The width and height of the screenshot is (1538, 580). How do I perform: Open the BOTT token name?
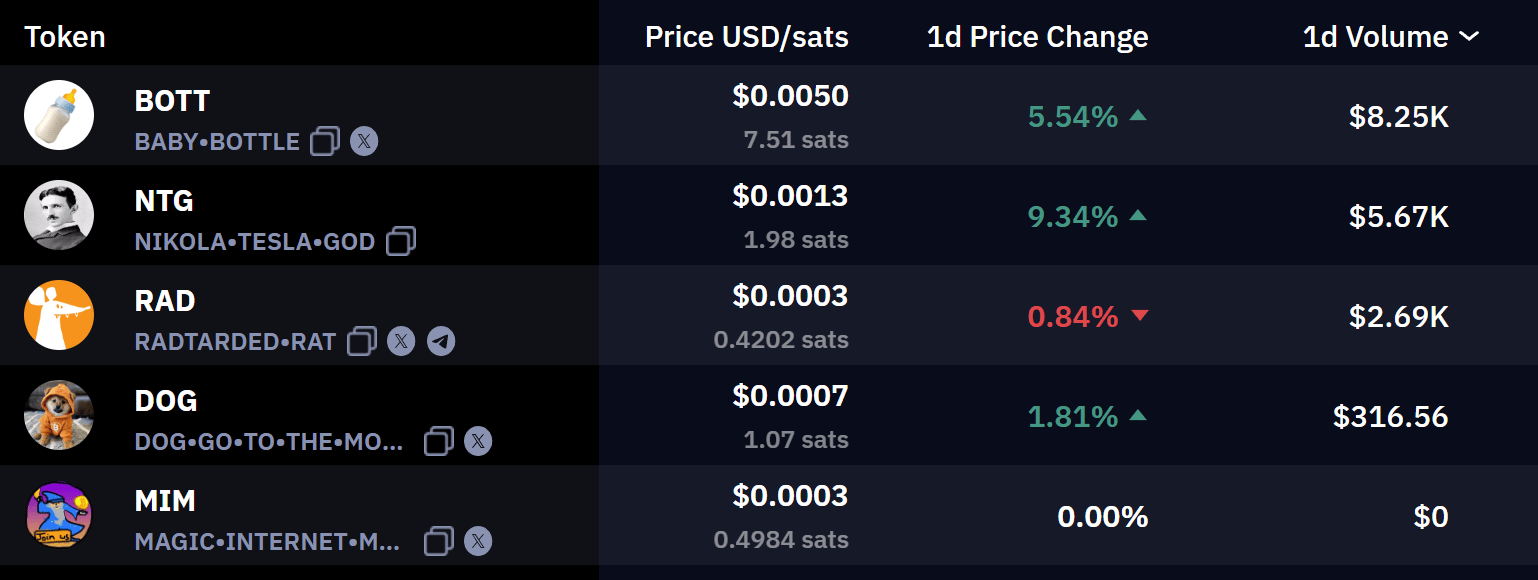(x=172, y=101)
